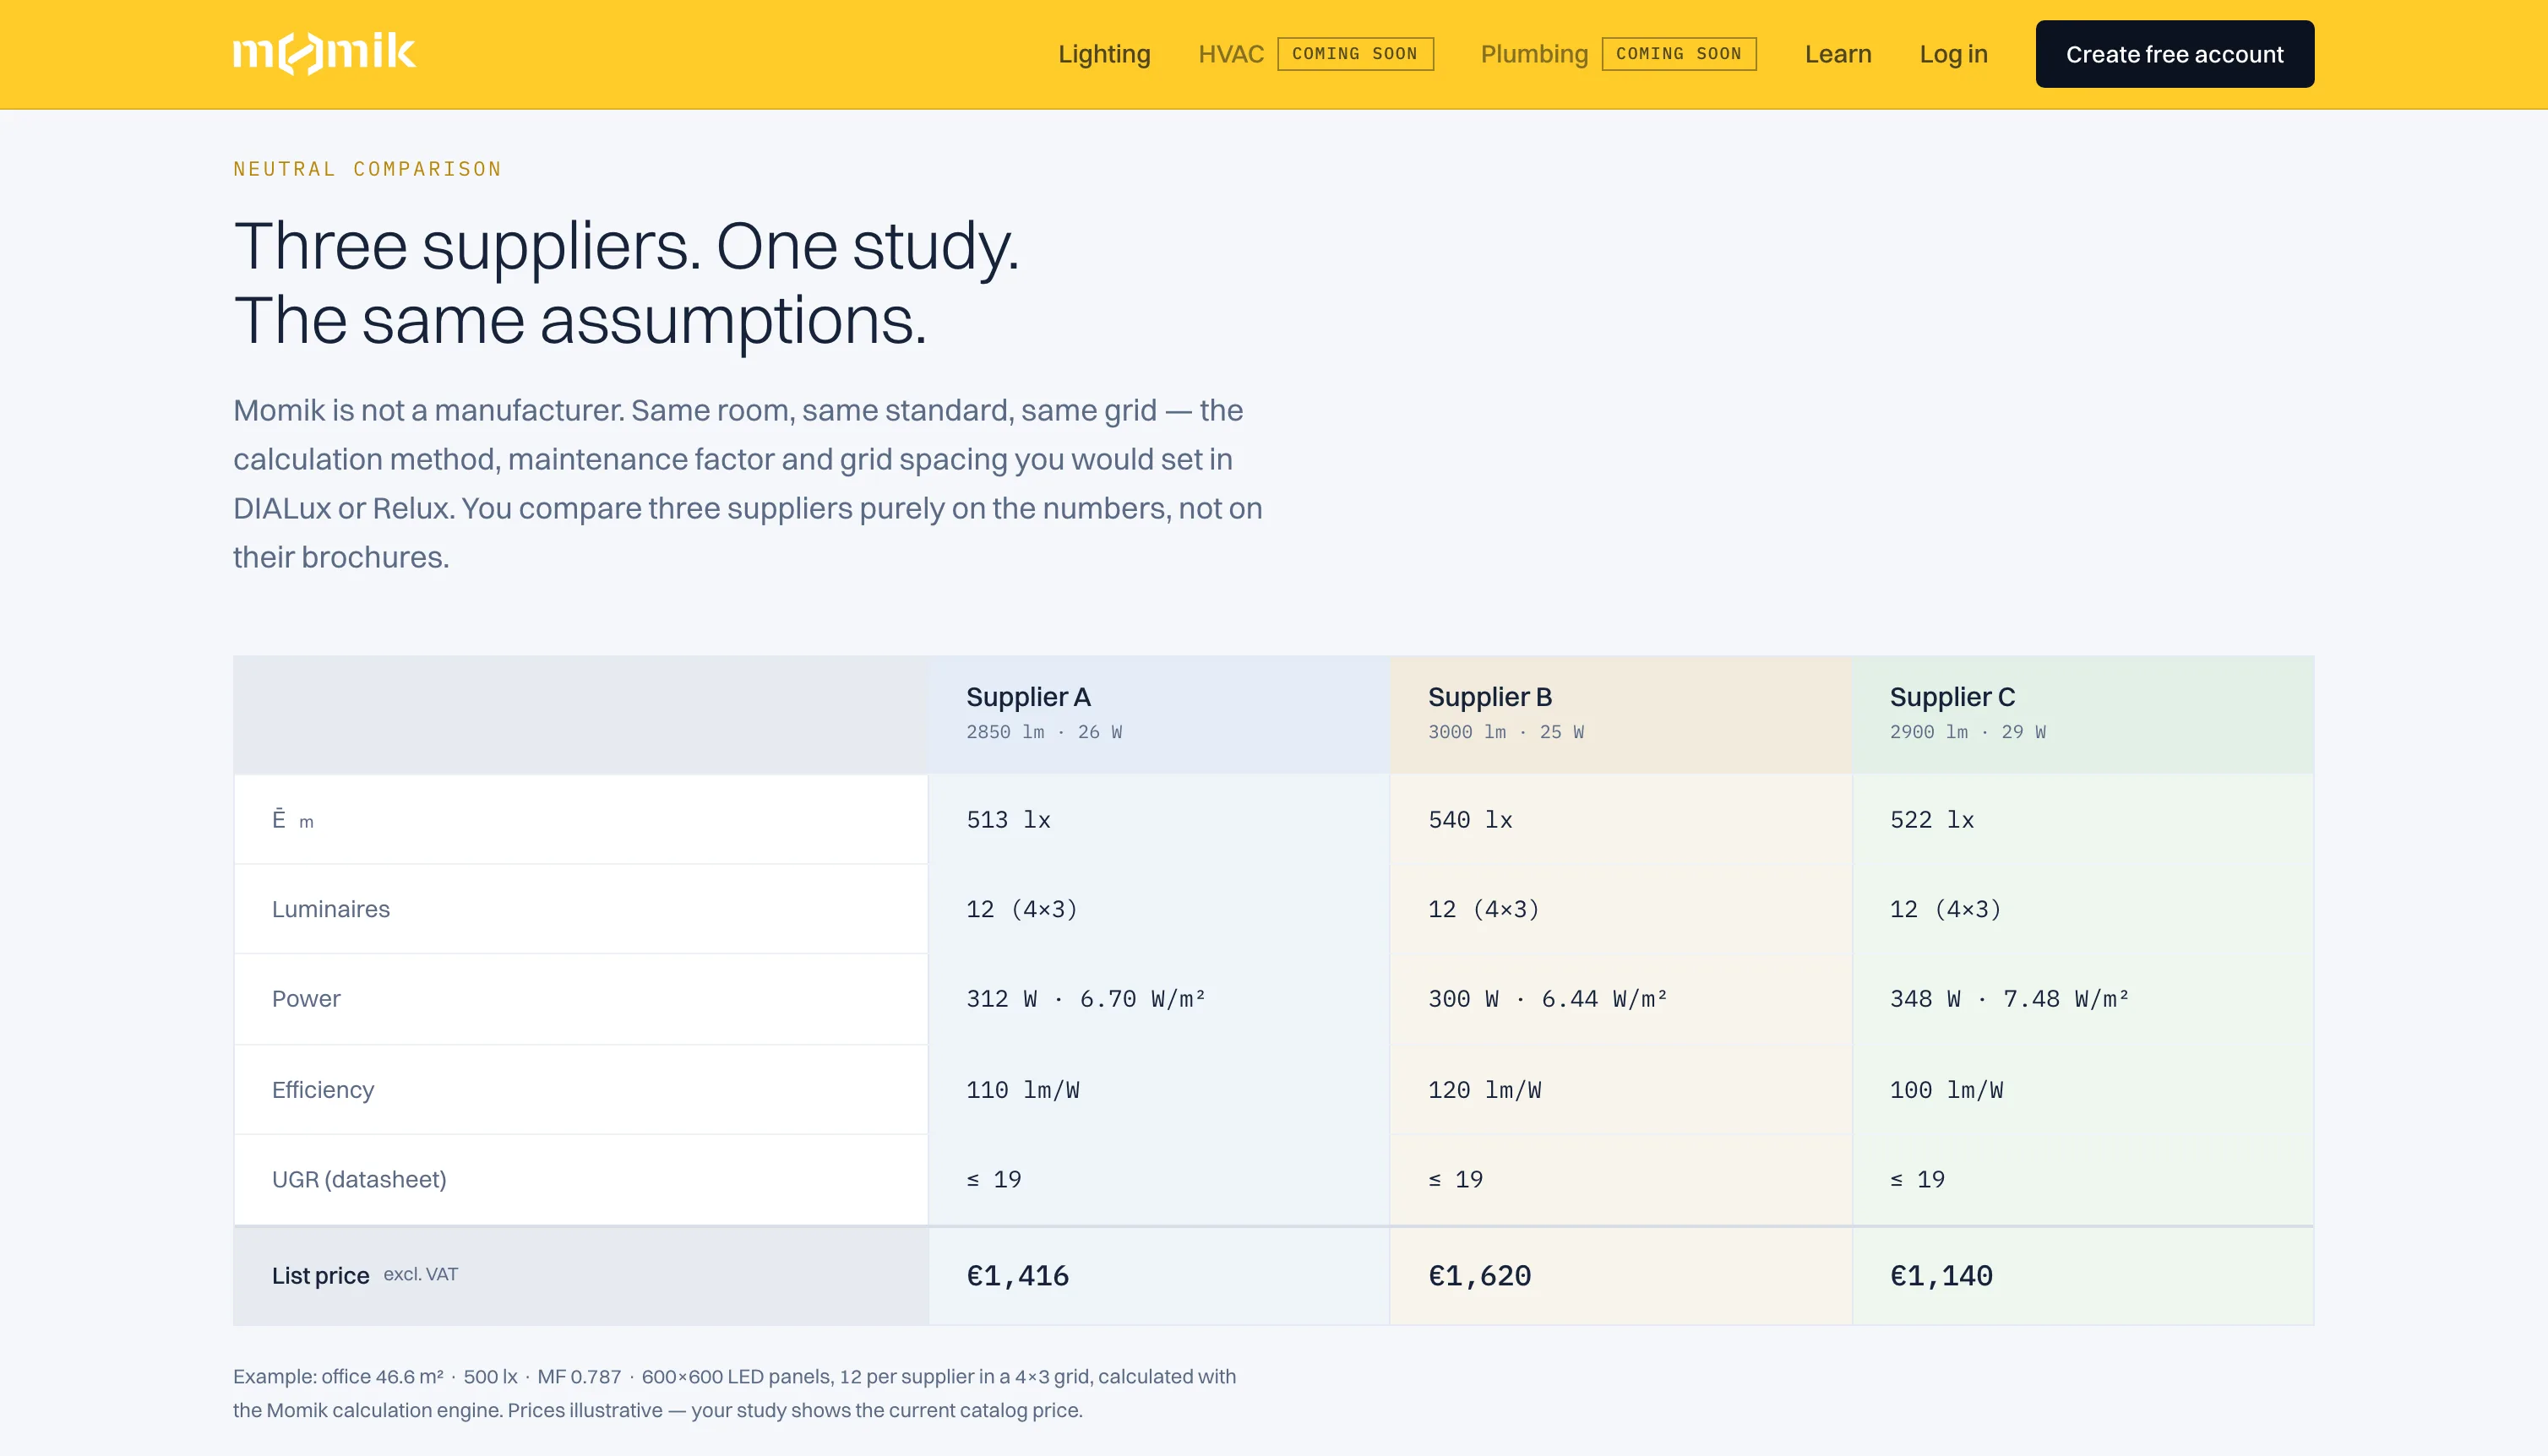Click Create free account button
This screenshot has height=1456, width=2548.
pos(2174,54)
